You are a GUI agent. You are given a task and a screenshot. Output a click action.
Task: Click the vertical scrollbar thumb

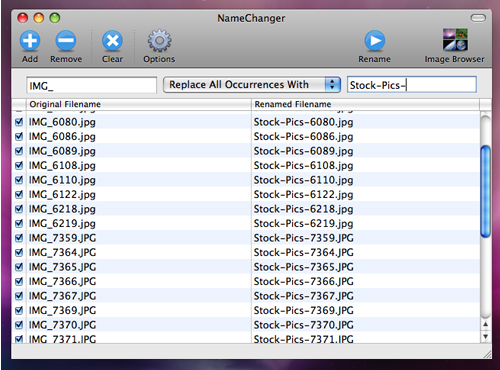tap(486, 192)
